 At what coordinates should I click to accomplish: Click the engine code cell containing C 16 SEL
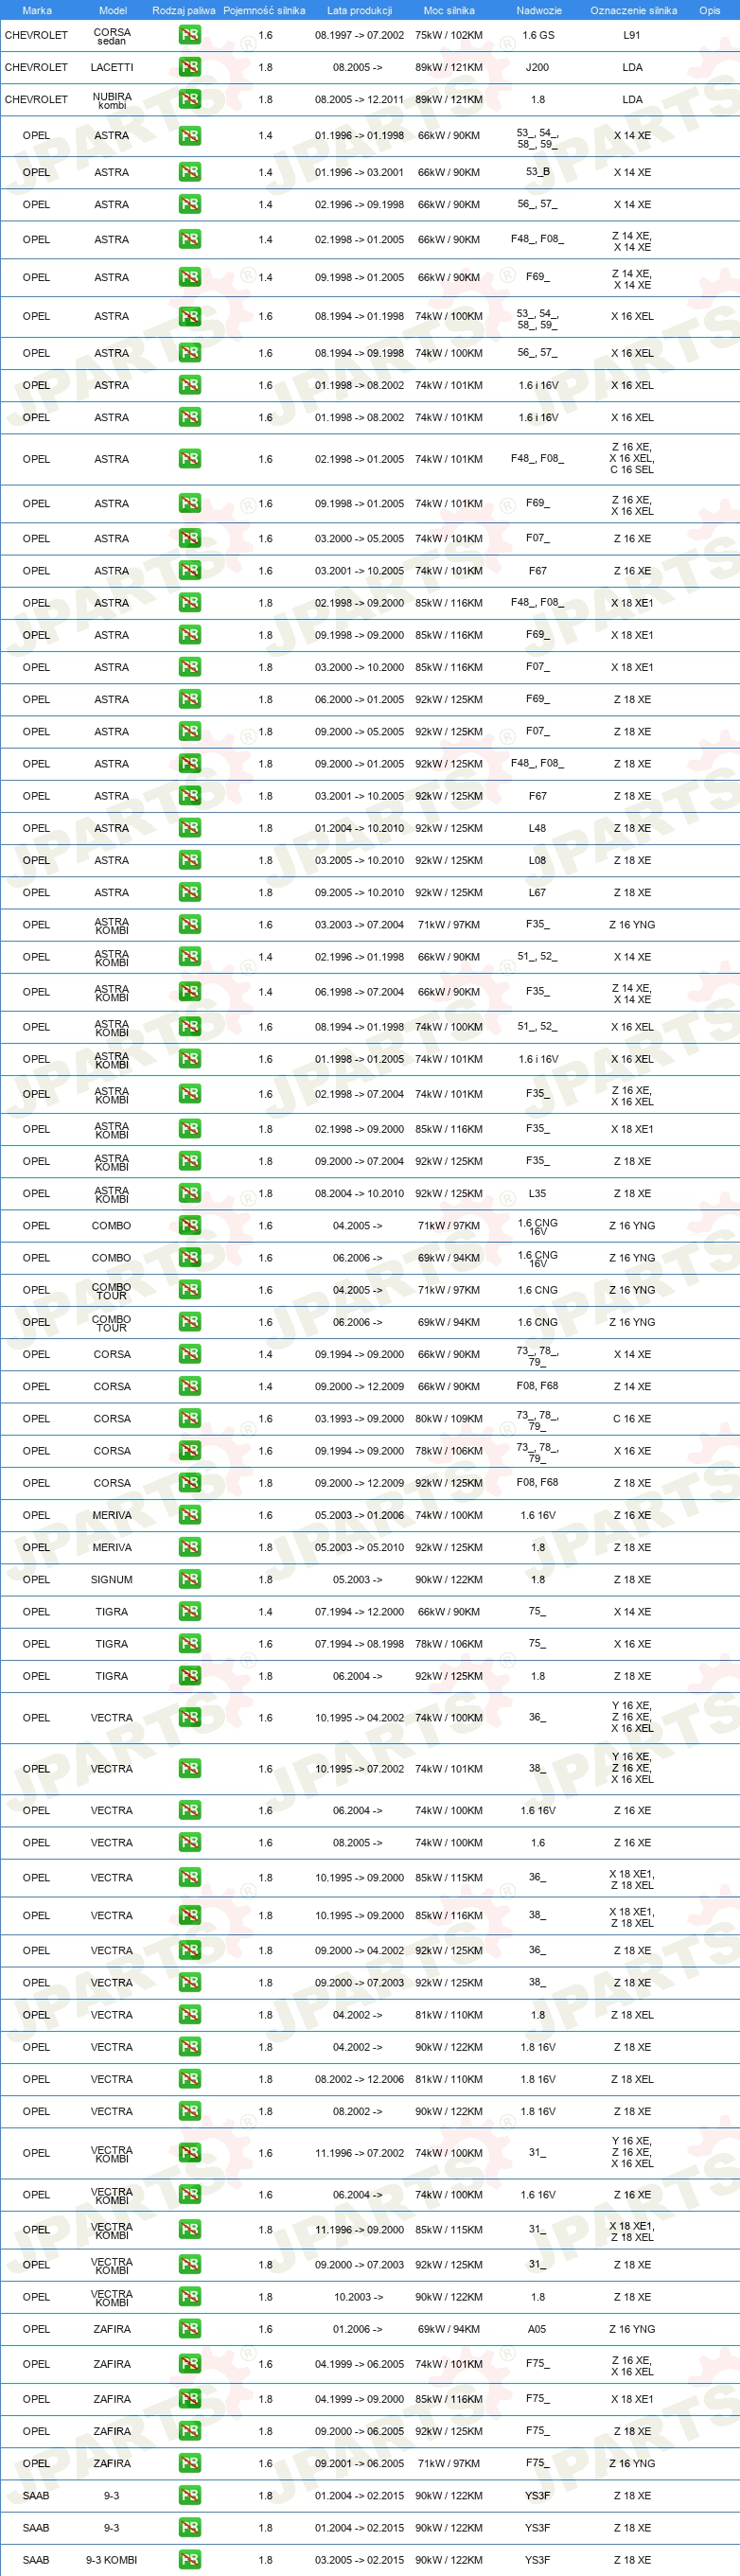pos(632,459)
